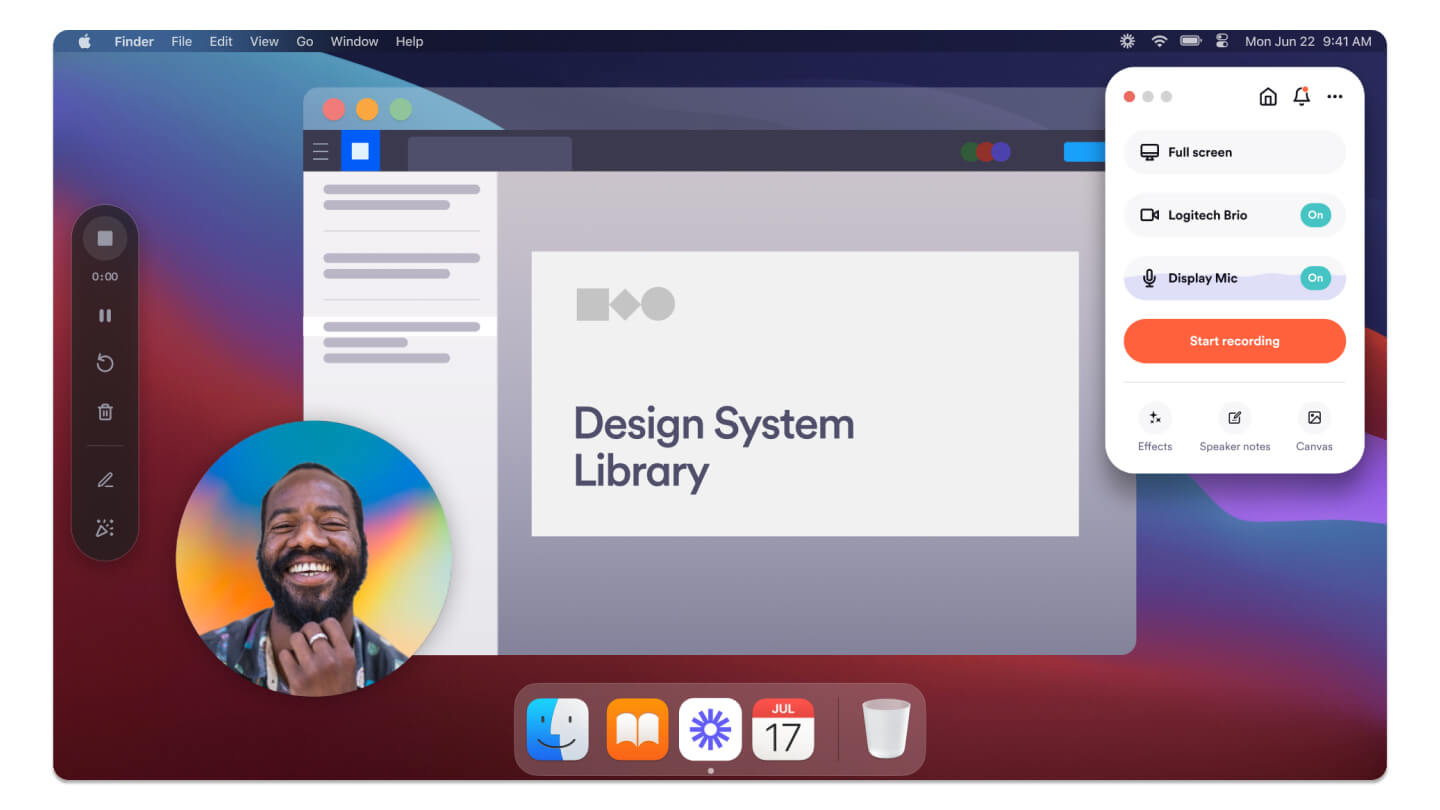Open the Window menu in the menu bar
The image size is (1440, 810).
tap(354, 41)
